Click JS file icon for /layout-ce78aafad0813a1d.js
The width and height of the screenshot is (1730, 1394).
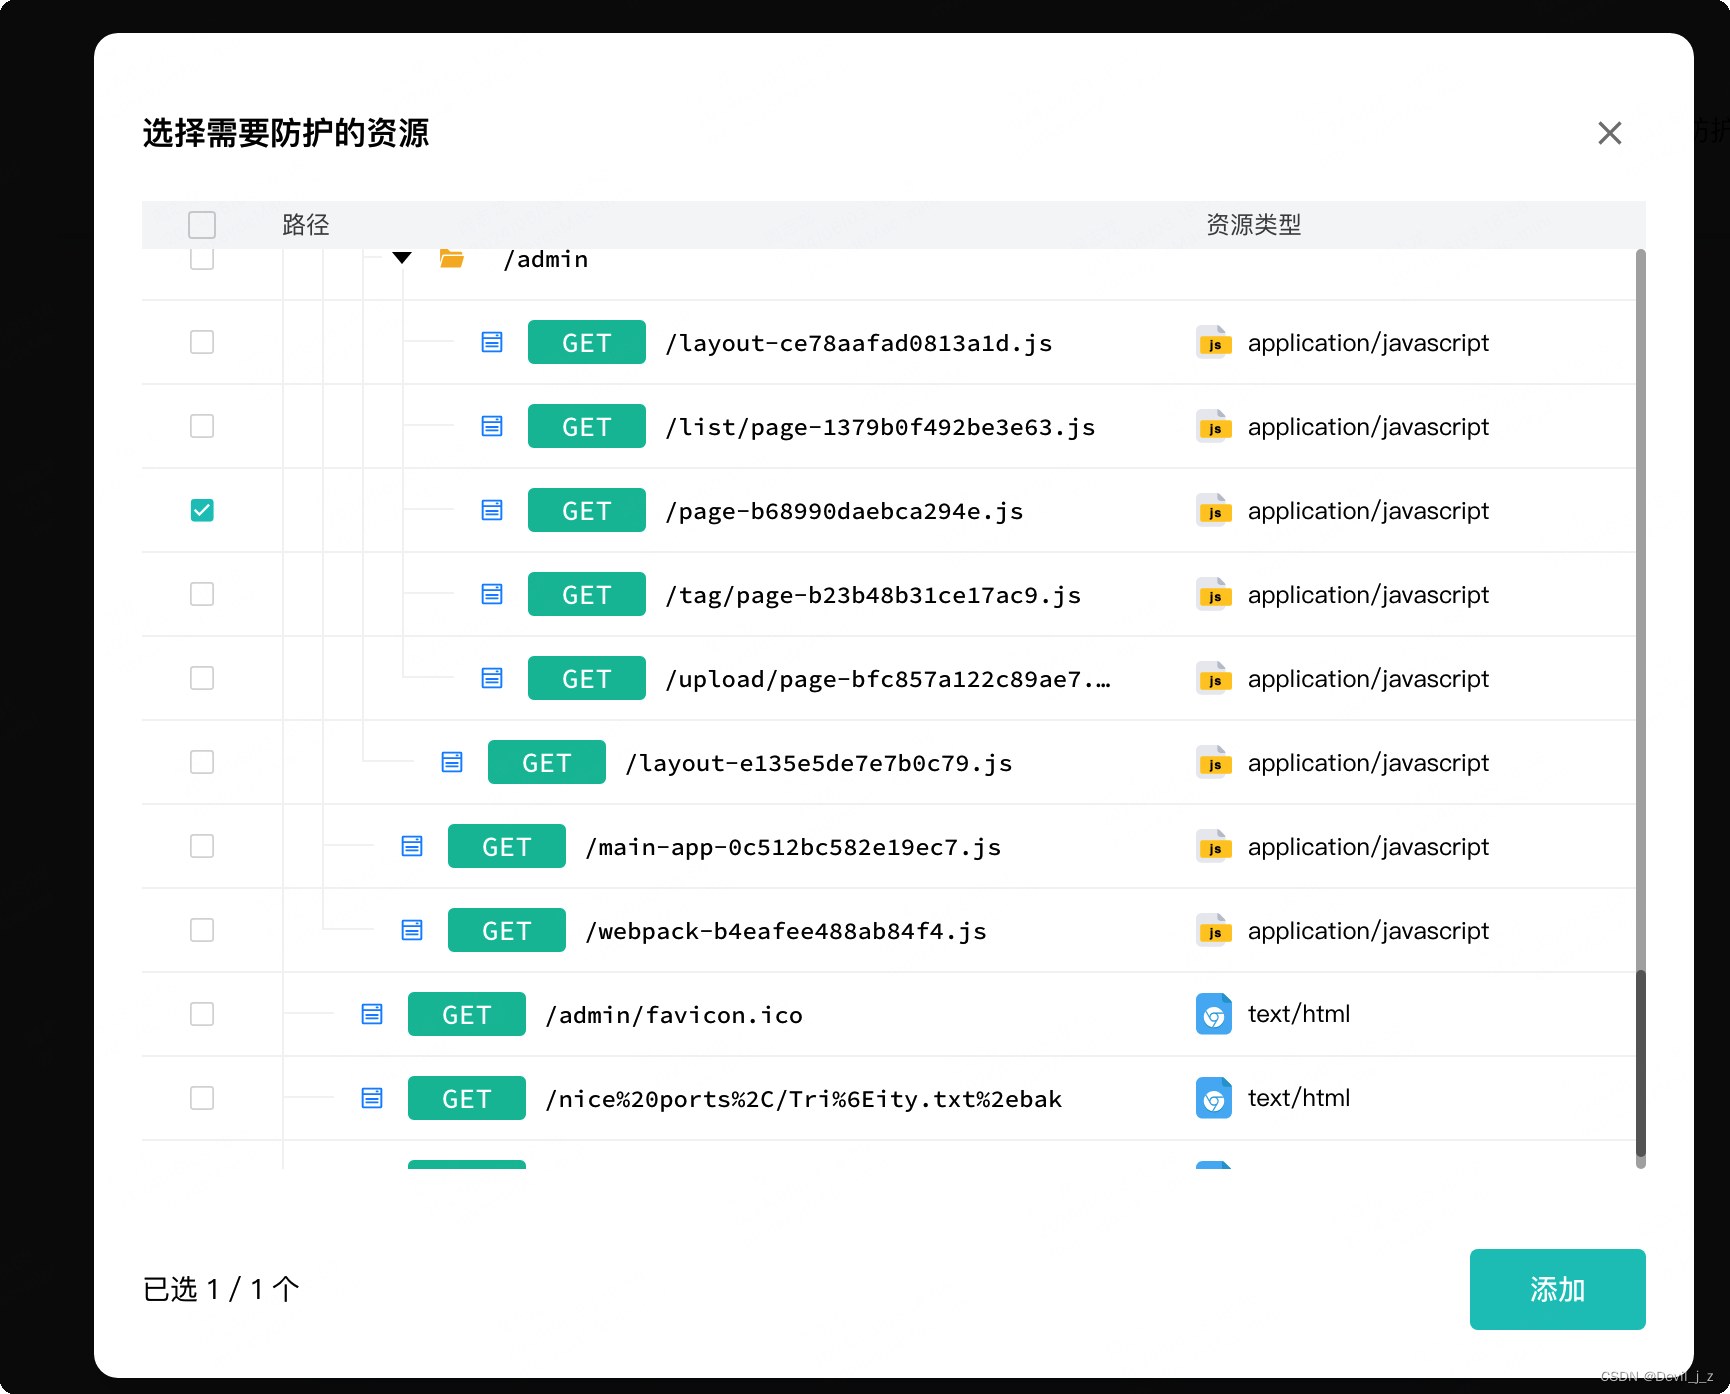click(1214, 342)
